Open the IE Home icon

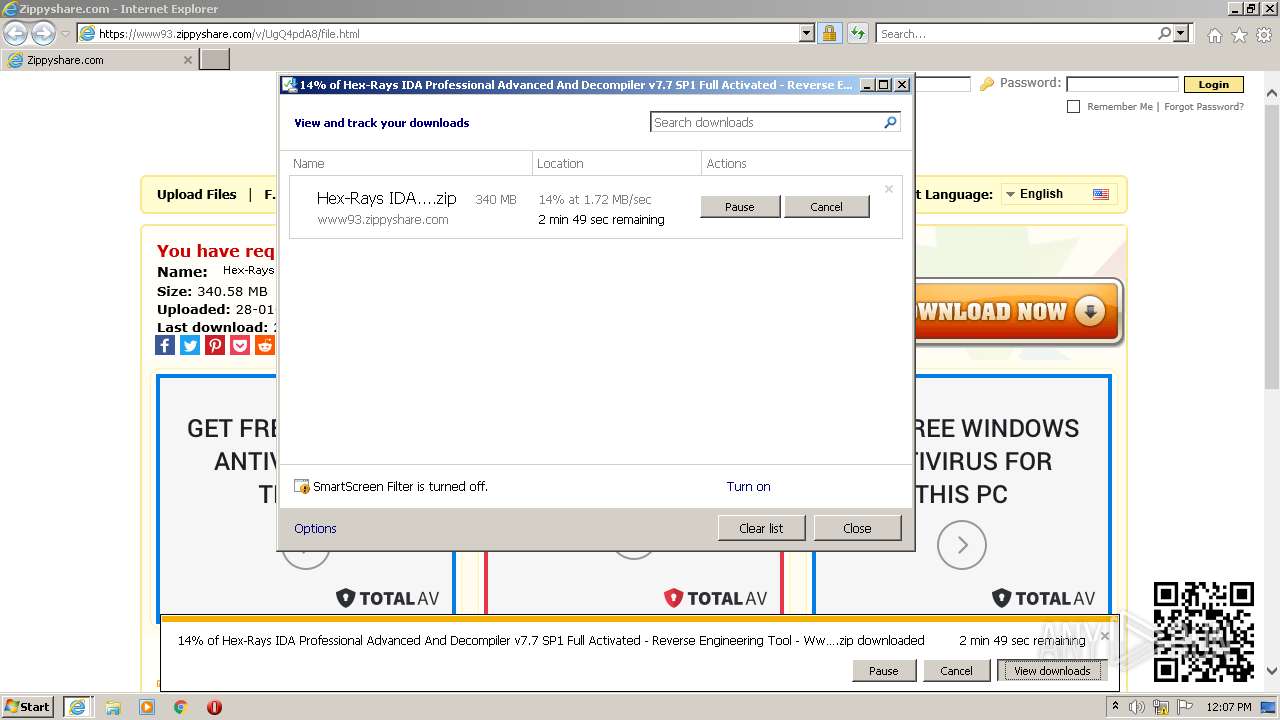pyautogui.click(x=1214, y=35)
